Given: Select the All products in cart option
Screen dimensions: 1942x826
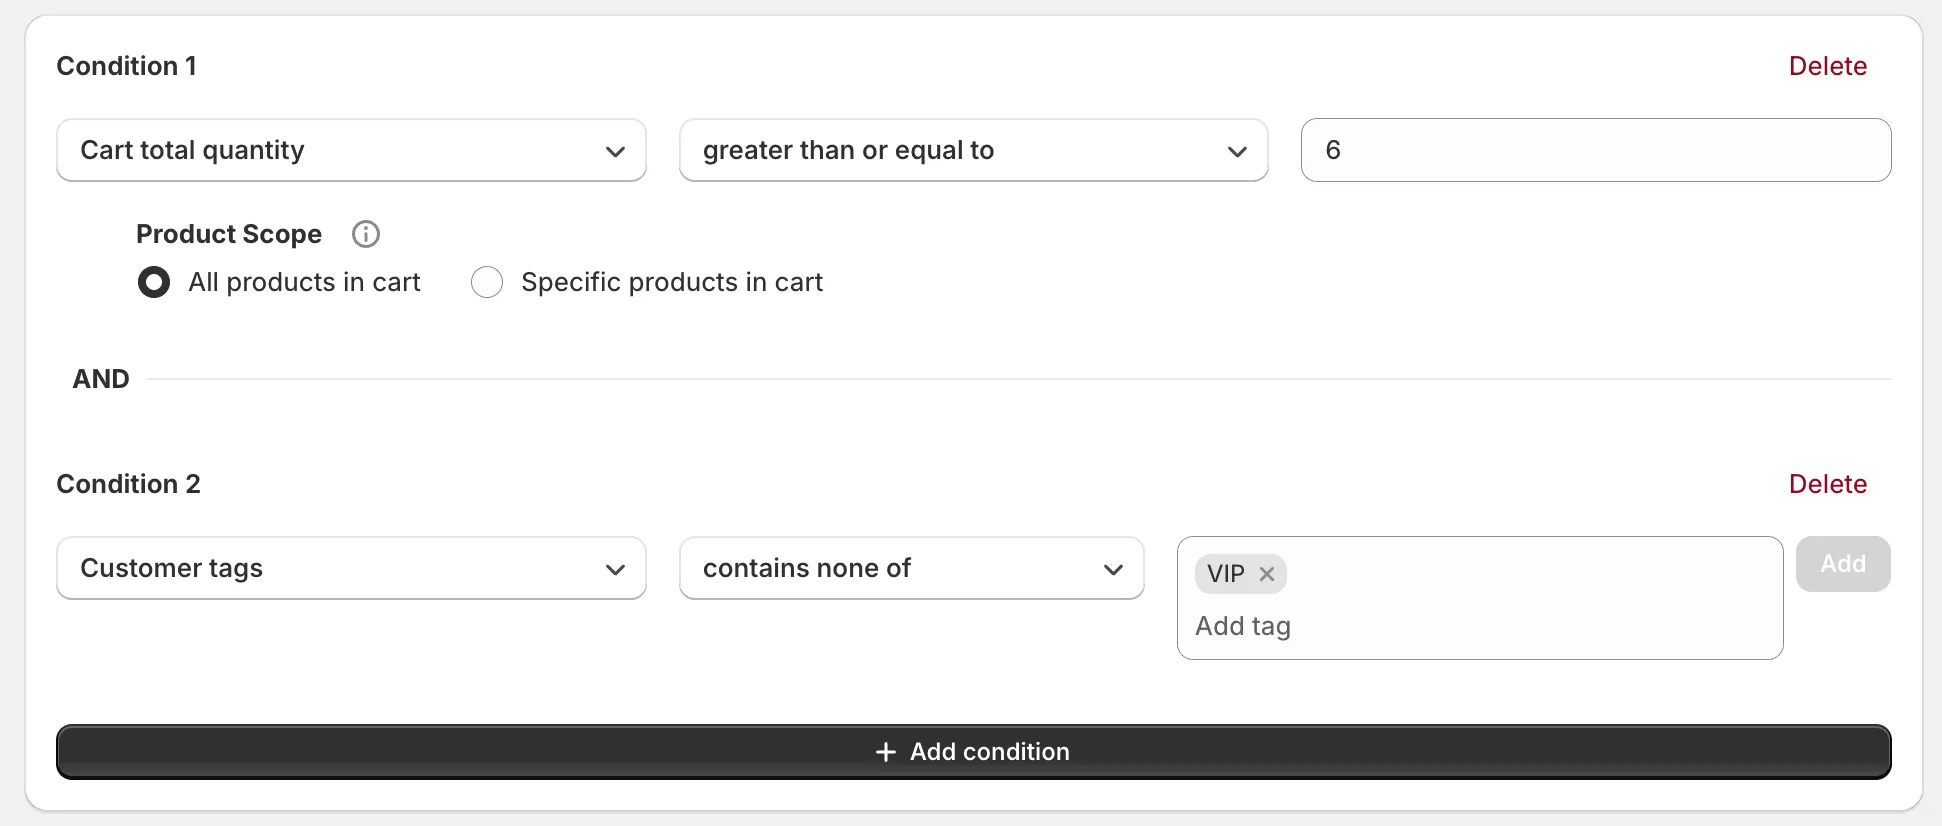Looking at the screenshot, I should [154, 282].
